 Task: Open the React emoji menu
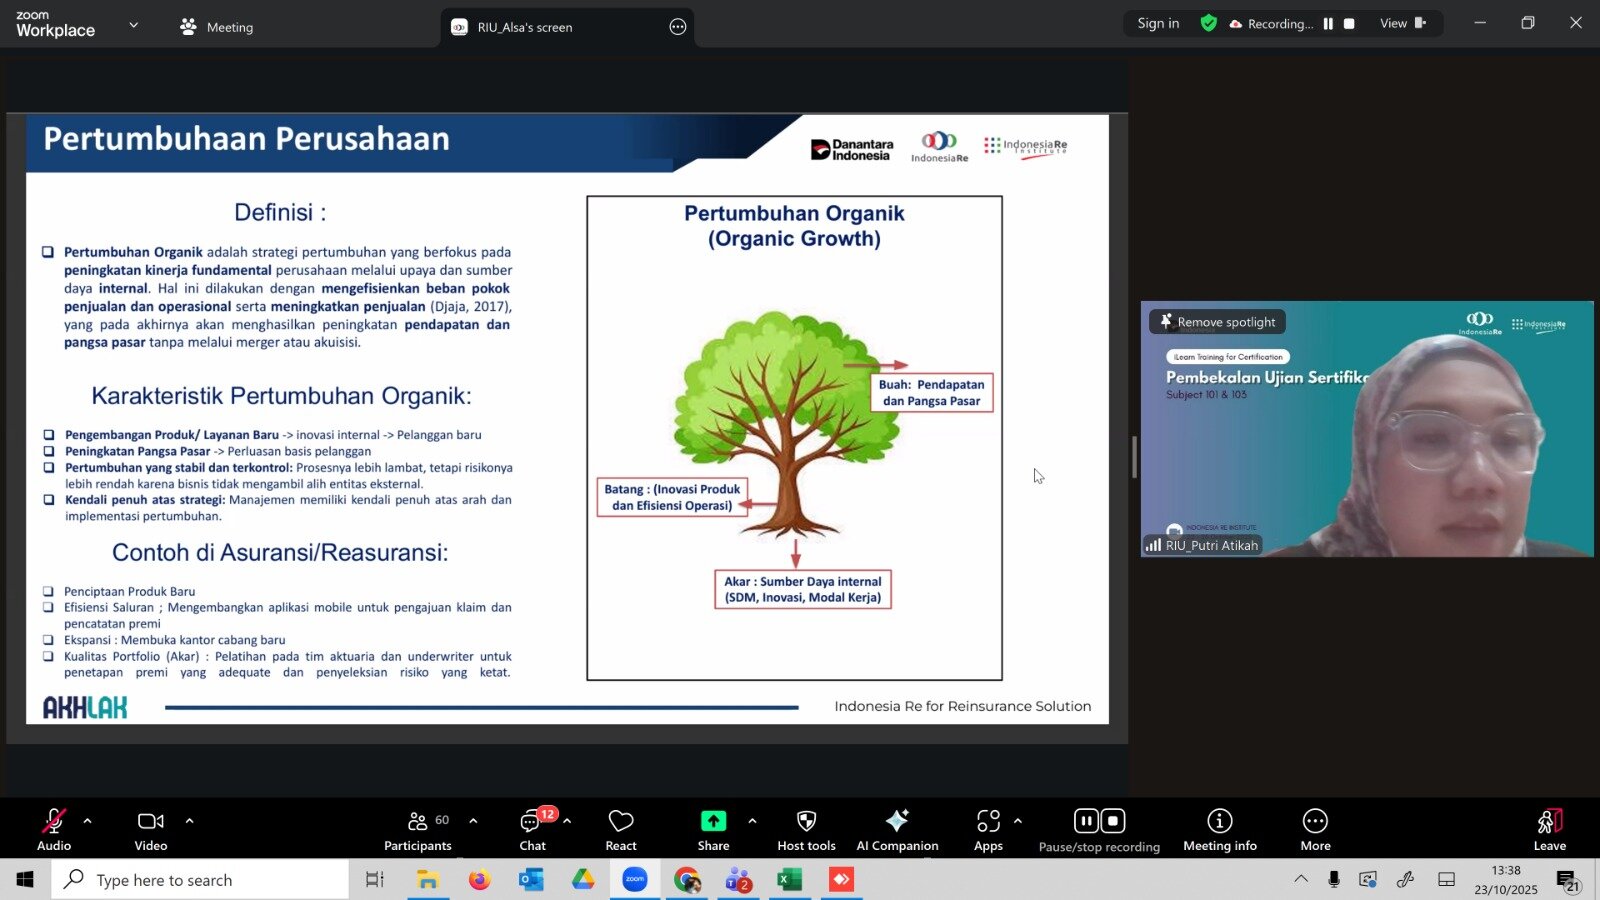point(621,830)
